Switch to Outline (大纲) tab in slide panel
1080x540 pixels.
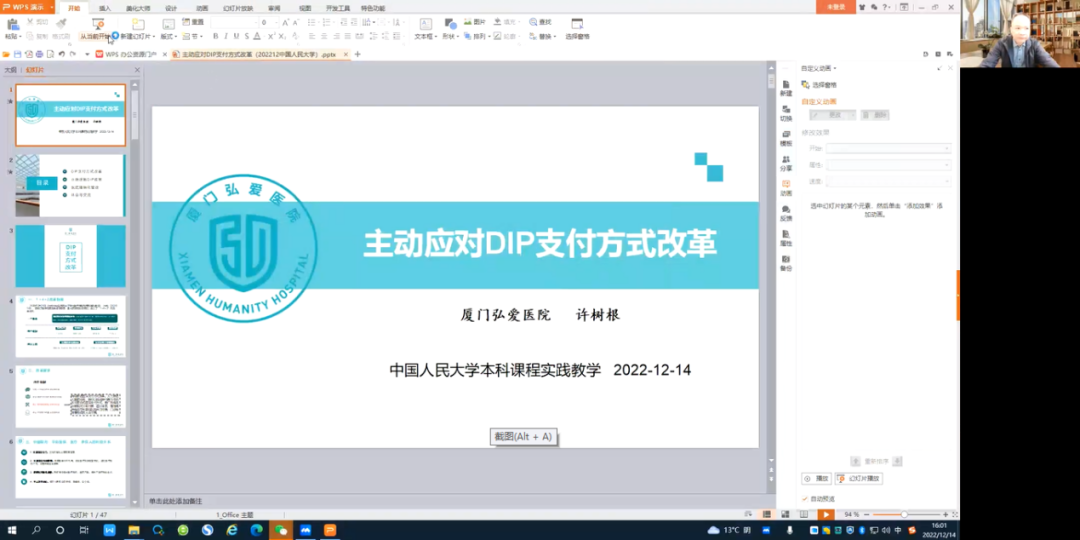(10, 70)
